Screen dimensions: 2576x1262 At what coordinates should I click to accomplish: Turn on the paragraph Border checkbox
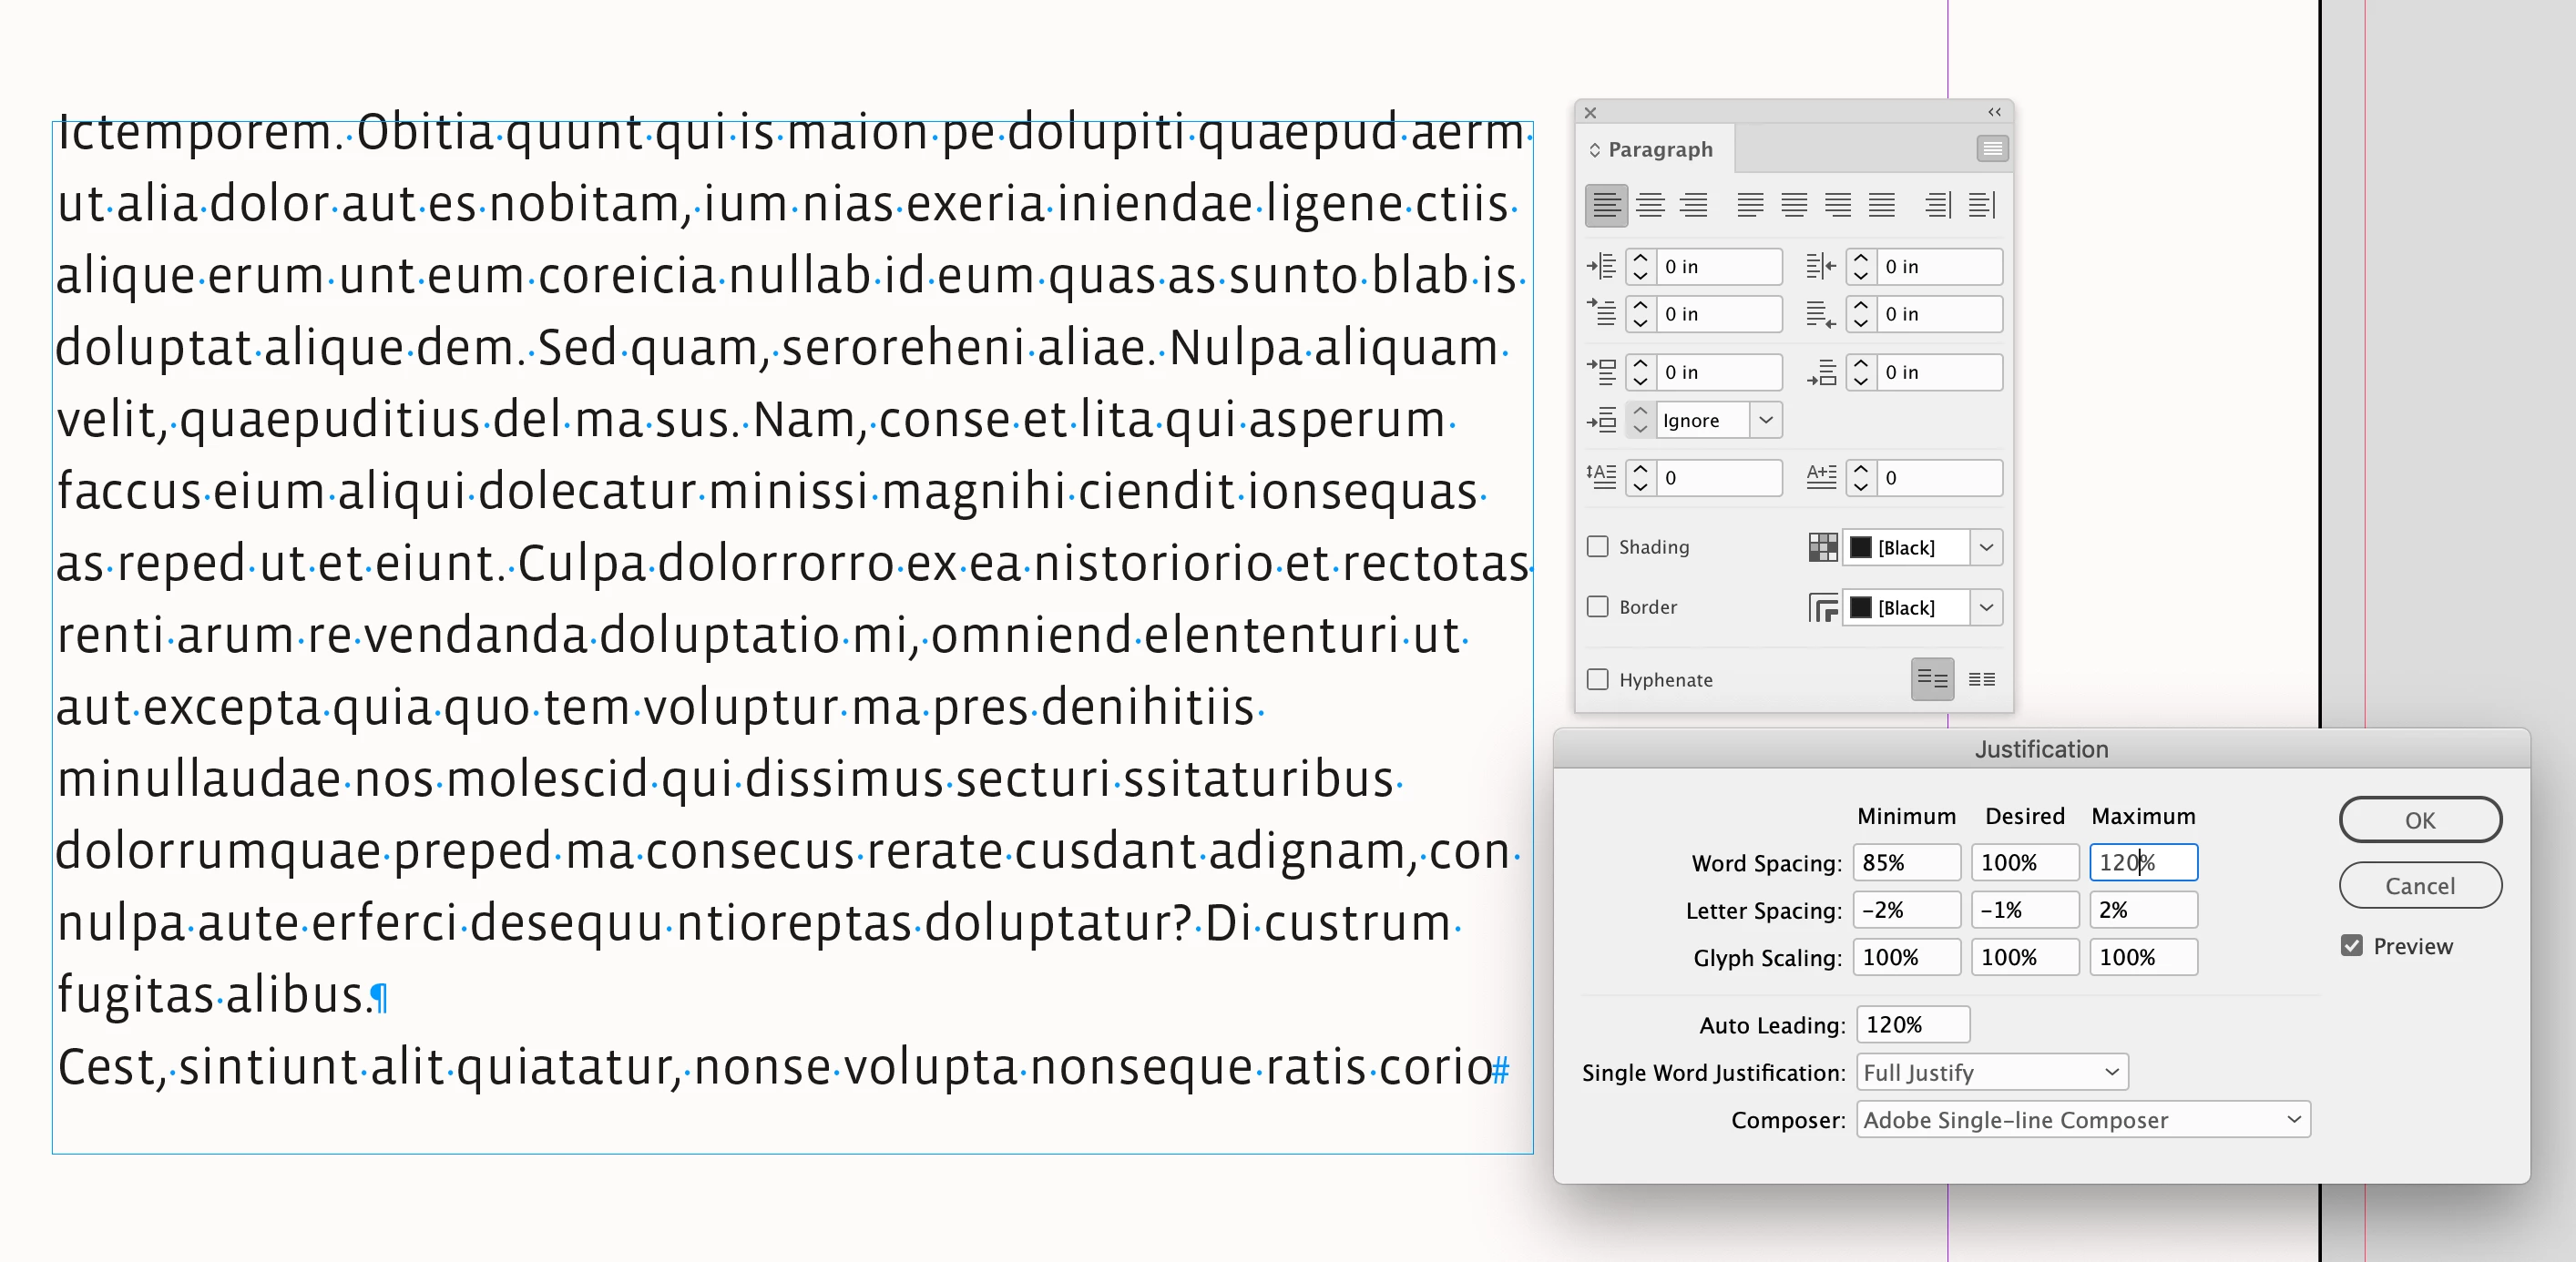point(1598,607)
